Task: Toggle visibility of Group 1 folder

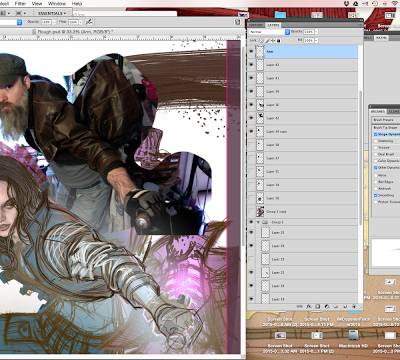Action: click(x=252, y=222)
